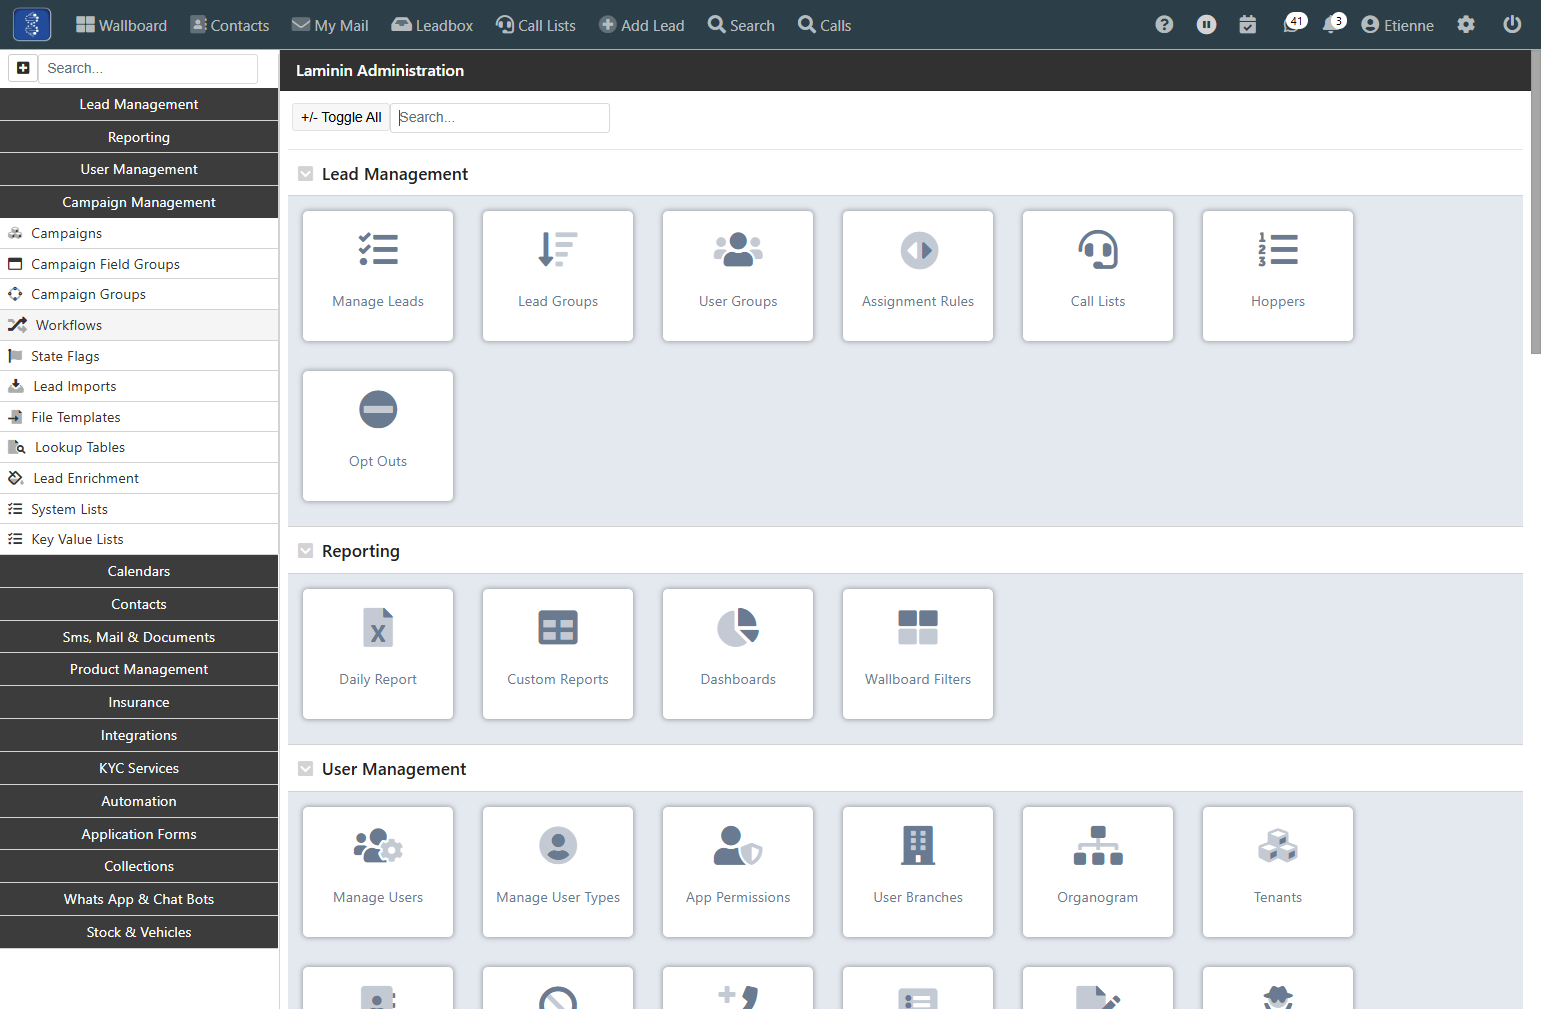Expand Reporting in the sidebar
Screen dimensions: 1541x1031
[x=139, y=137]
